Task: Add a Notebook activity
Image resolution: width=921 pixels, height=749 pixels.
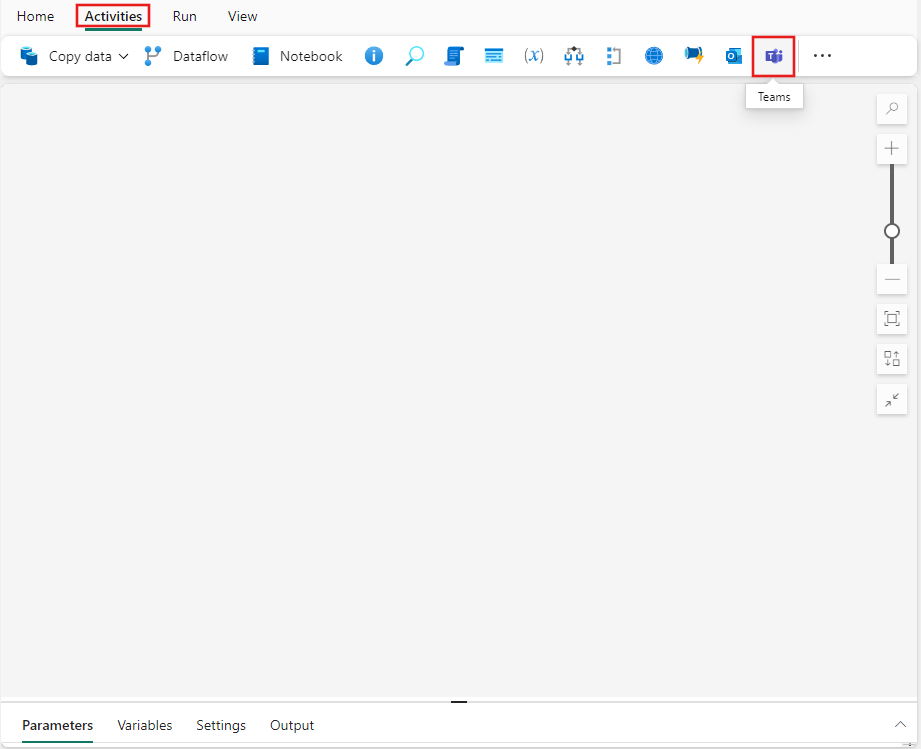Action: 297,56
